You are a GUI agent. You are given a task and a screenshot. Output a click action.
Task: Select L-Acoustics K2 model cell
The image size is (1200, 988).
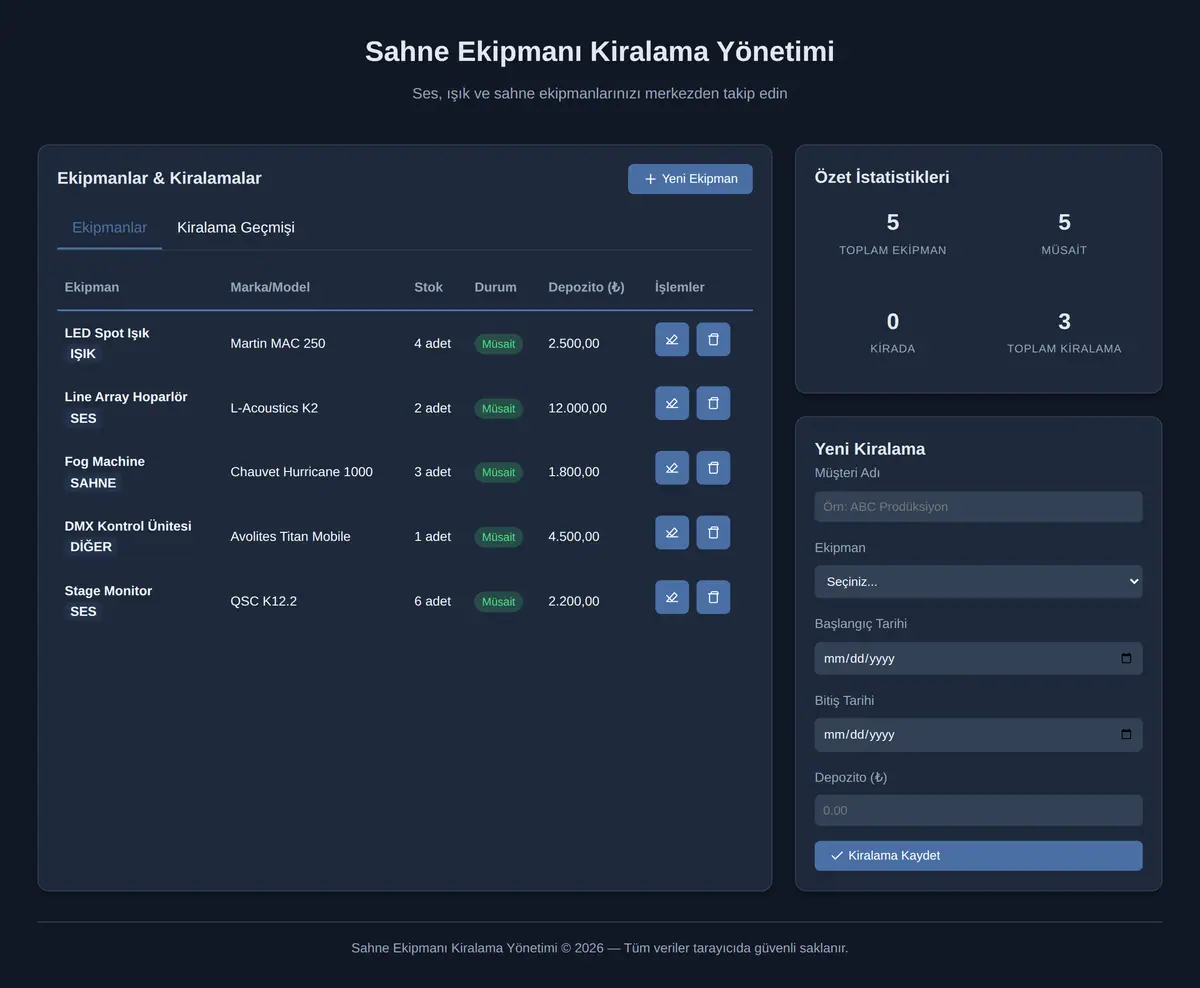[x=274, y=408]
